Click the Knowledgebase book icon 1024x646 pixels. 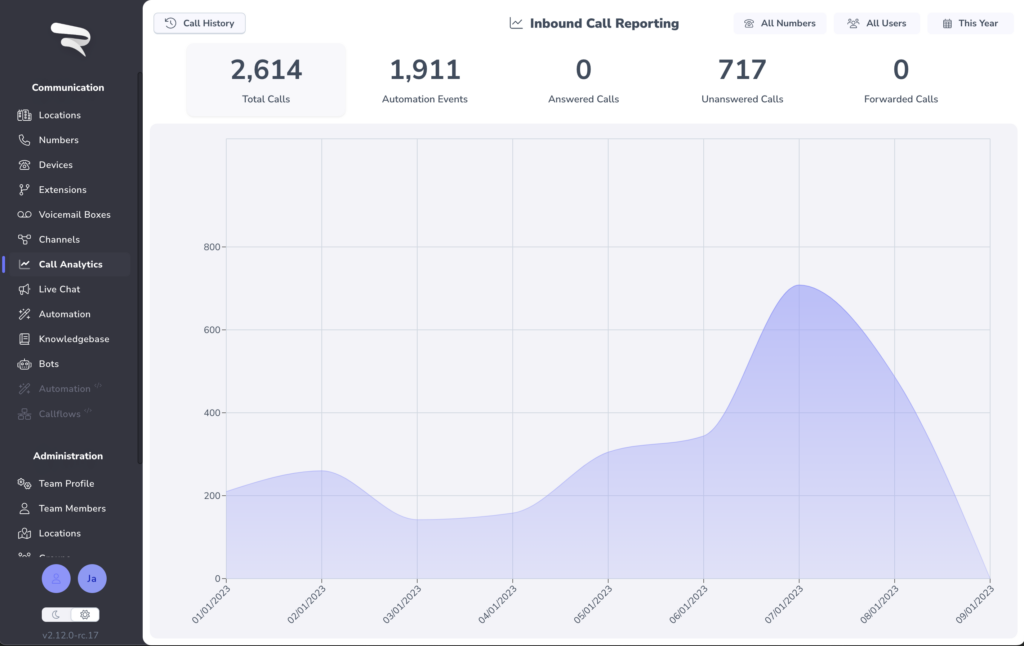coord(24,339)
